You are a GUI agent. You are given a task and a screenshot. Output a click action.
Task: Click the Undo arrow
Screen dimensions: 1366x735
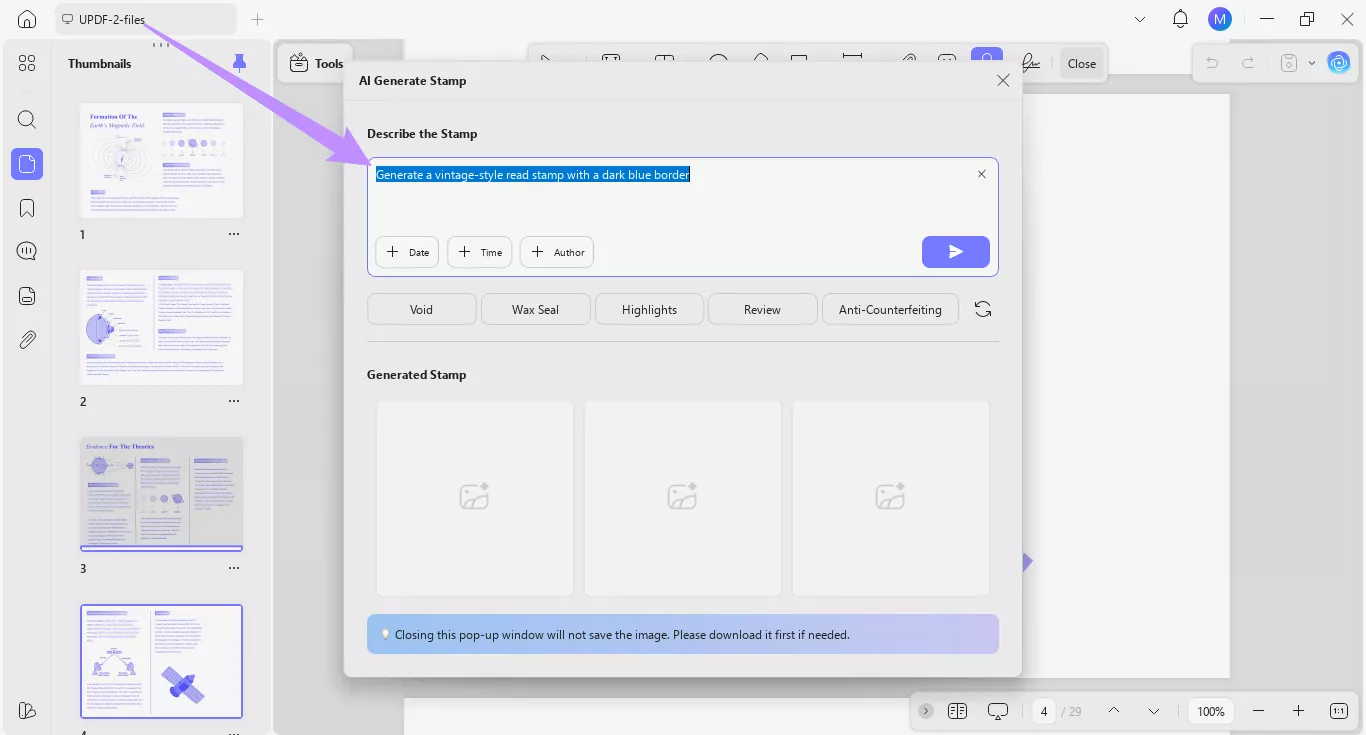pos(1212,63)
